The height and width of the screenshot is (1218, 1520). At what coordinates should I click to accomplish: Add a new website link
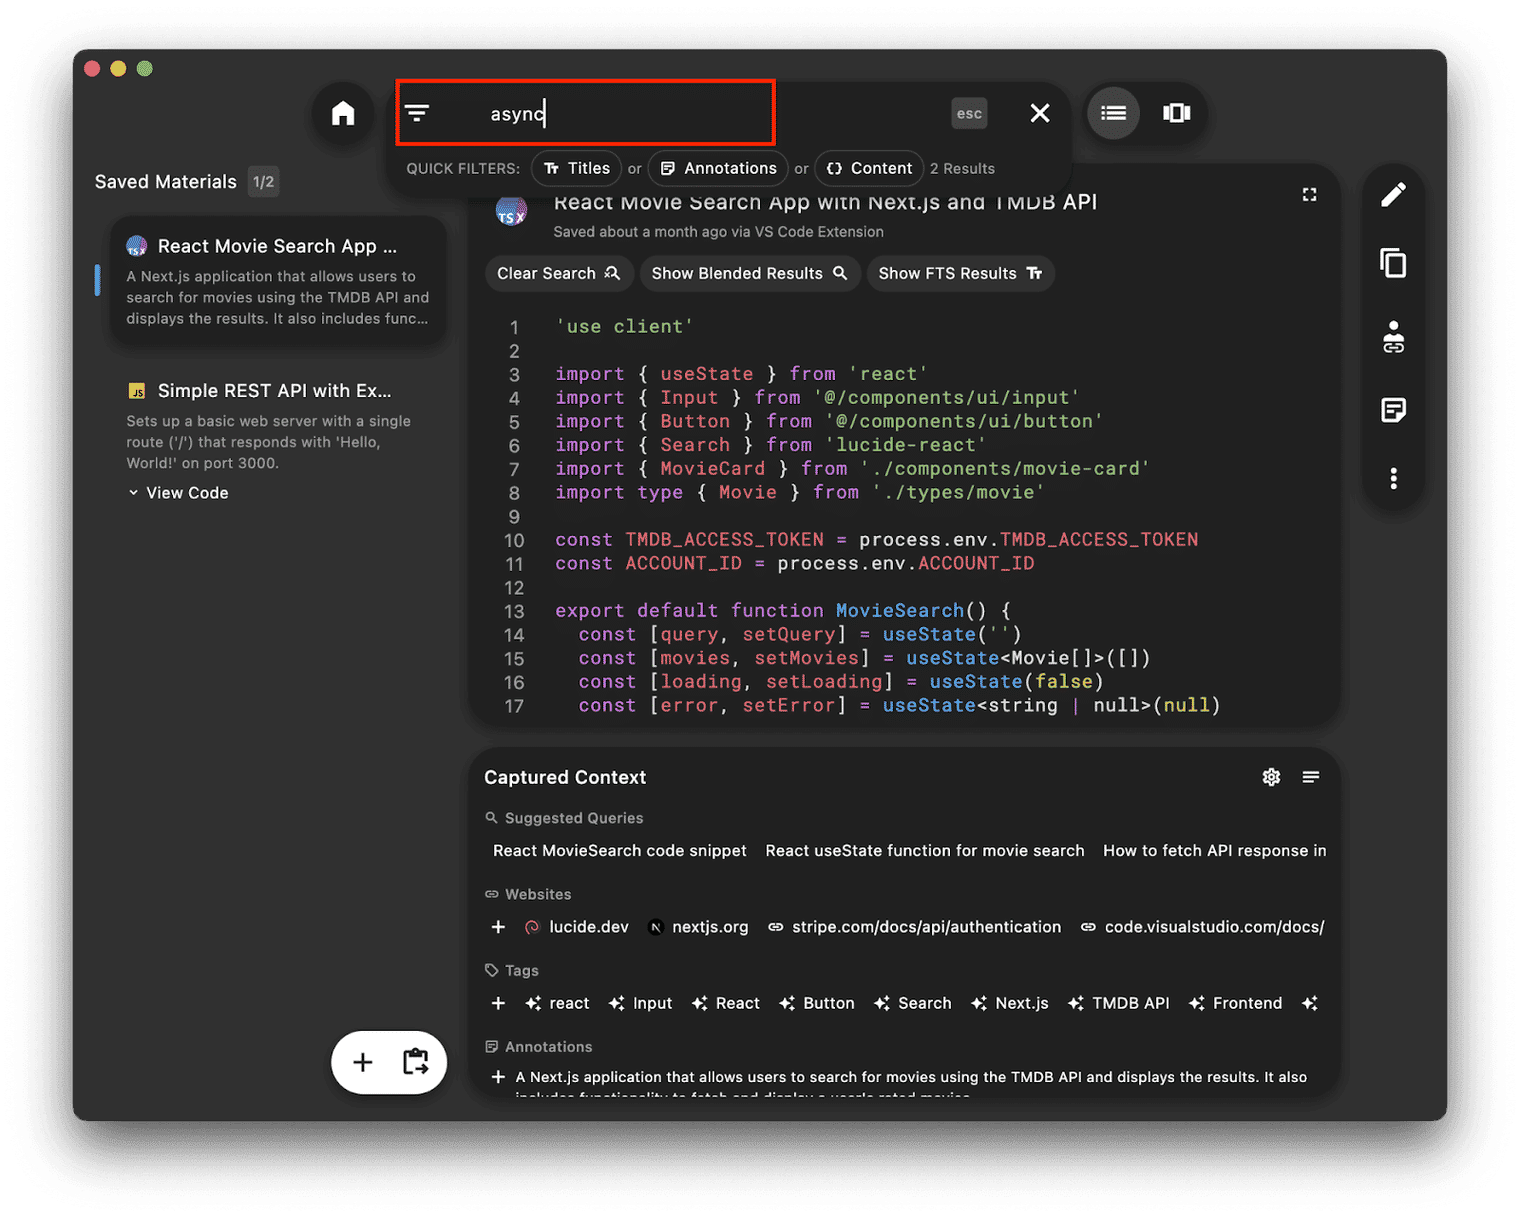(498, 927)
